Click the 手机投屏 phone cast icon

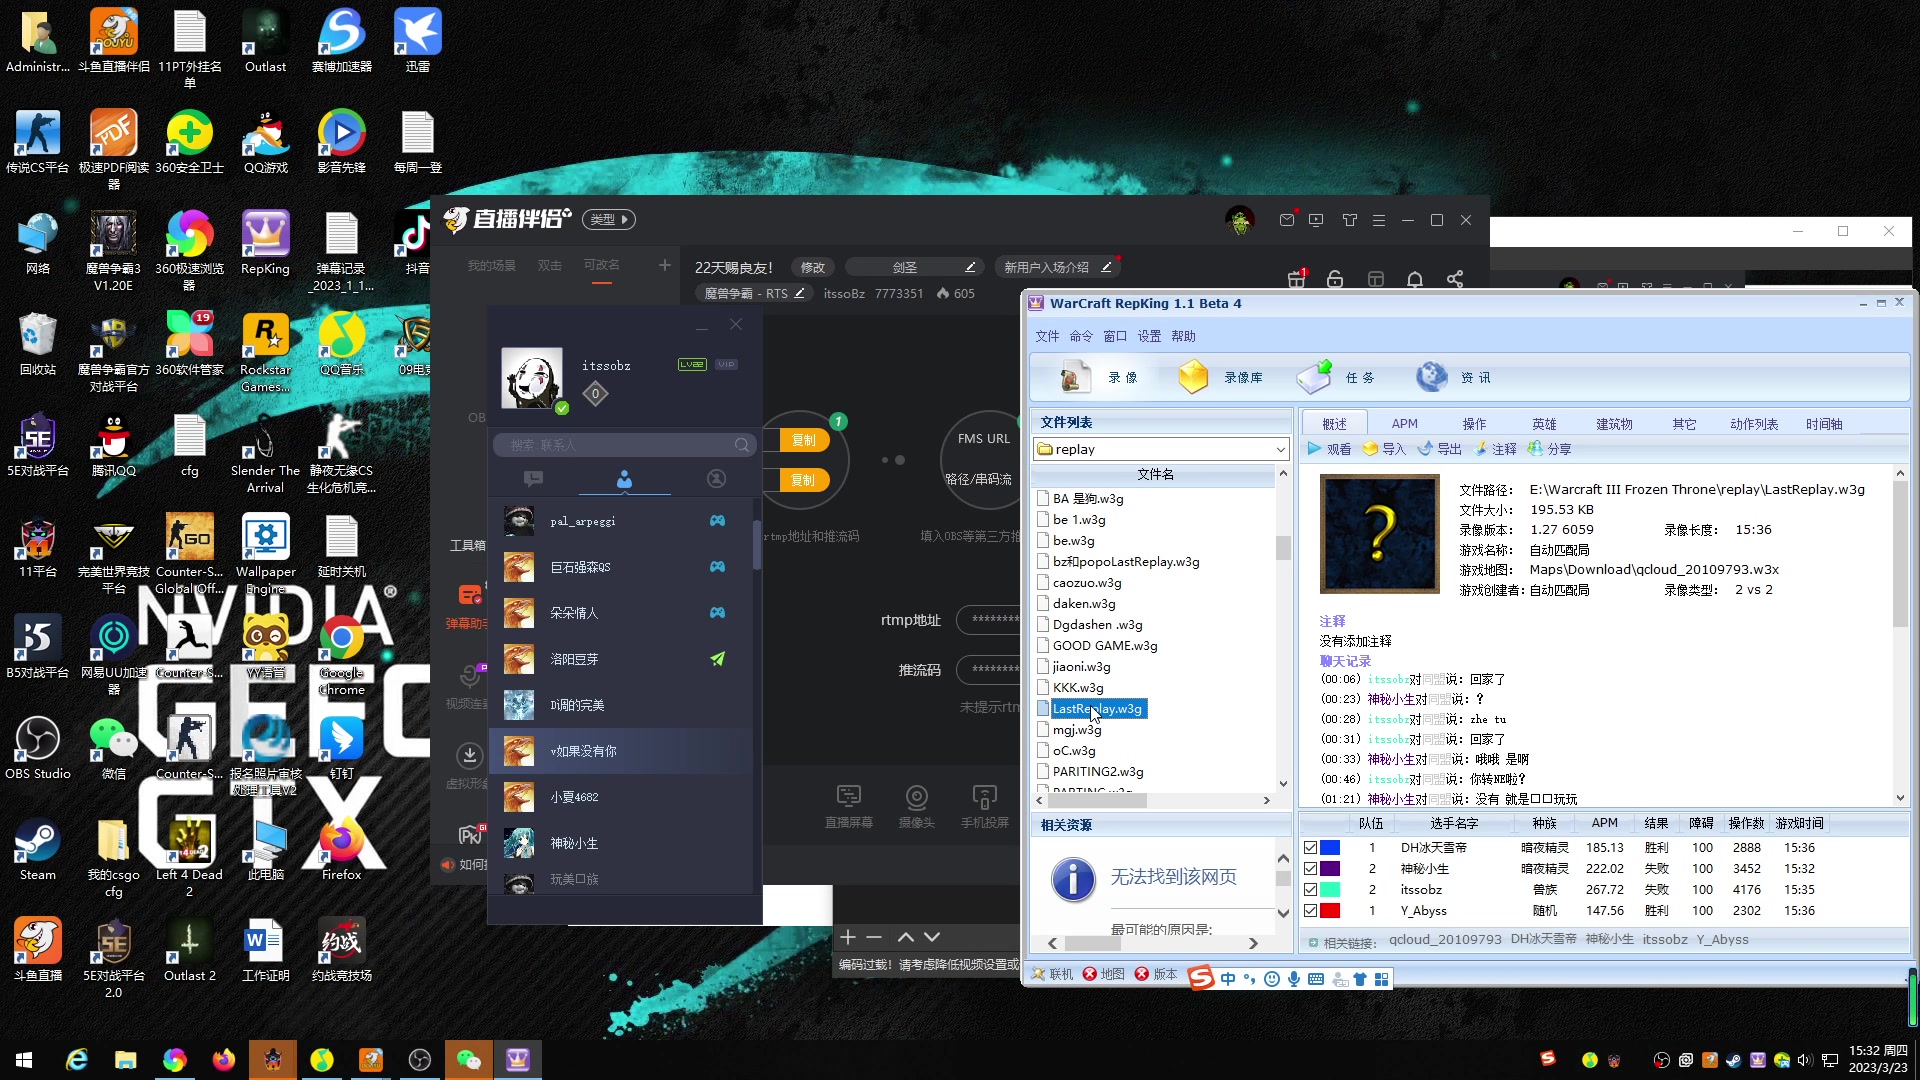tap(984, 806)
